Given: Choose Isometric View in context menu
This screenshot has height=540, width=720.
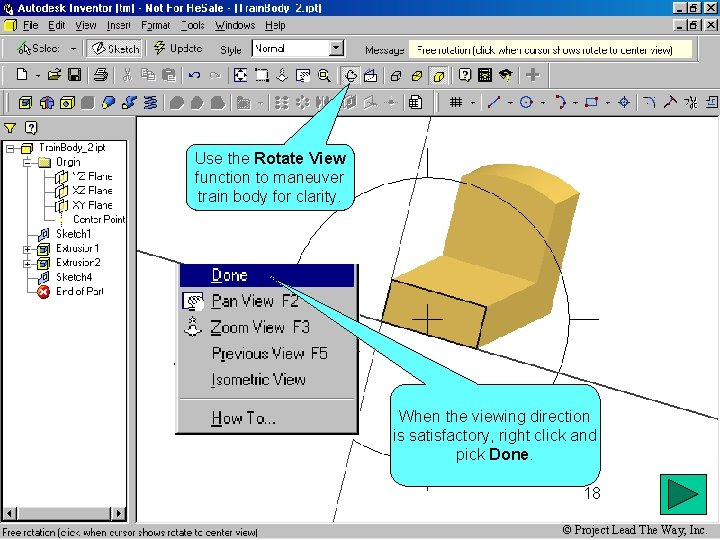Looking at the screenshot, I should (267, 380).
